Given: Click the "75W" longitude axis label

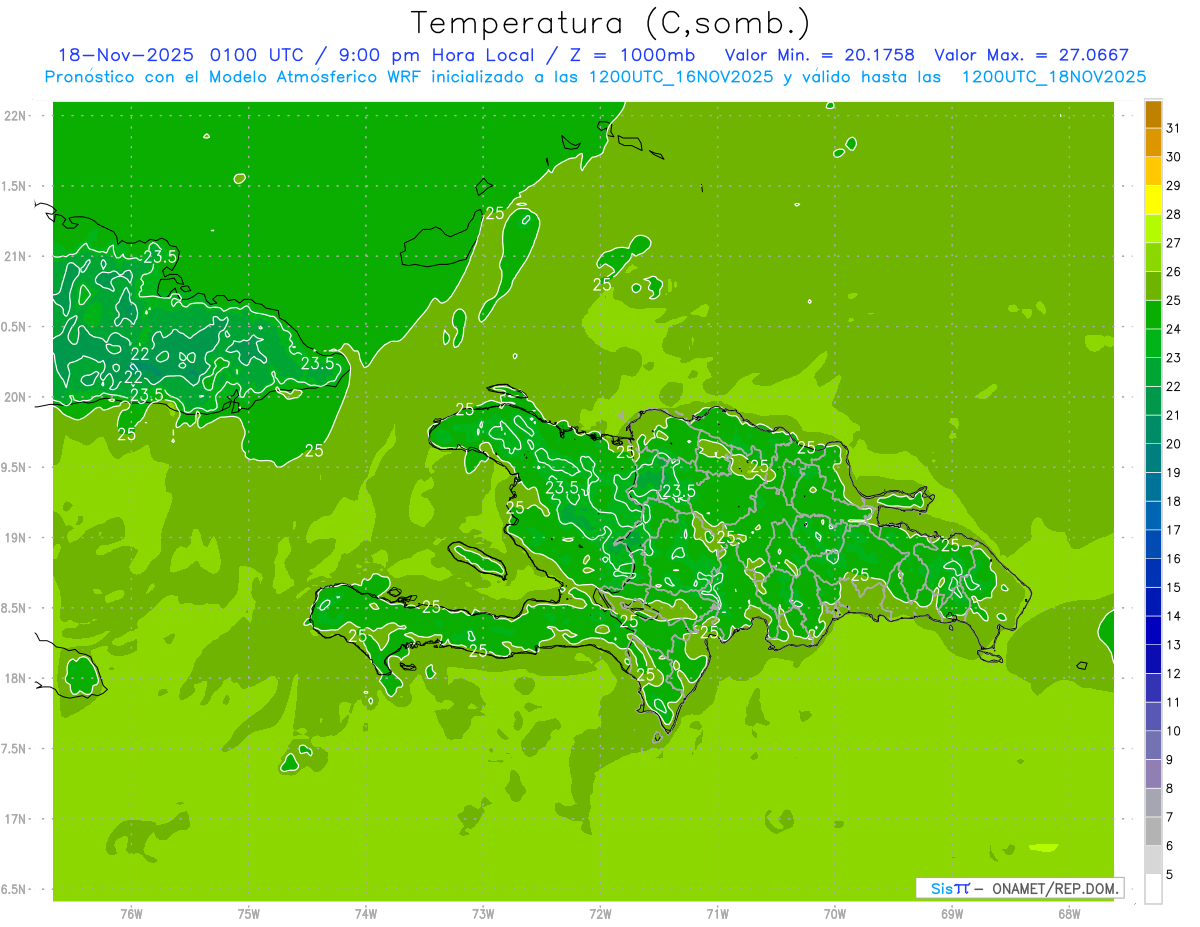Looking at the screenshot, I should pos(249,913).
